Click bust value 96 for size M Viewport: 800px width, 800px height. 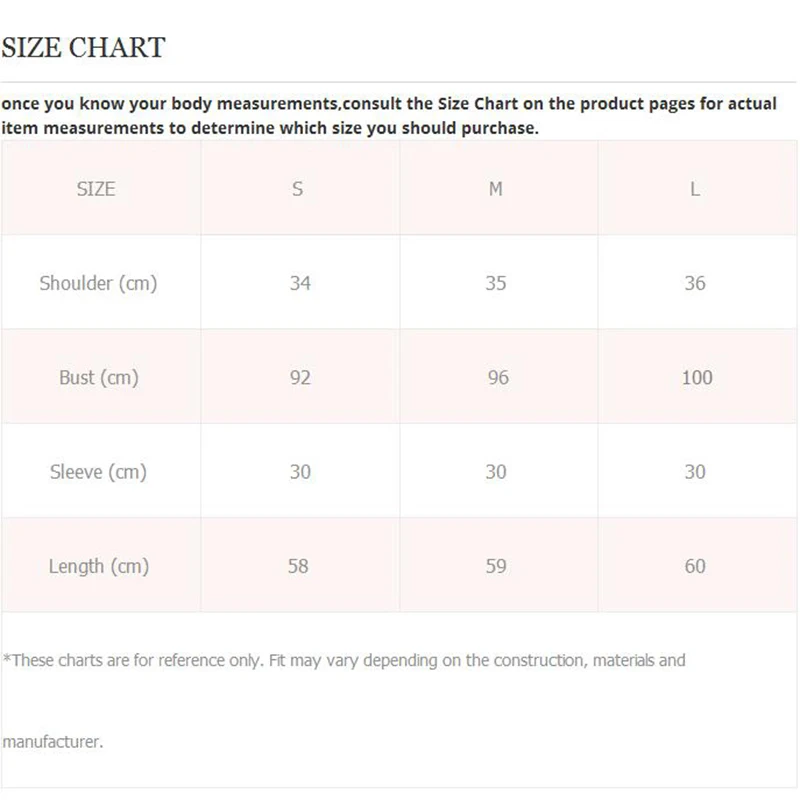[497, 377]
